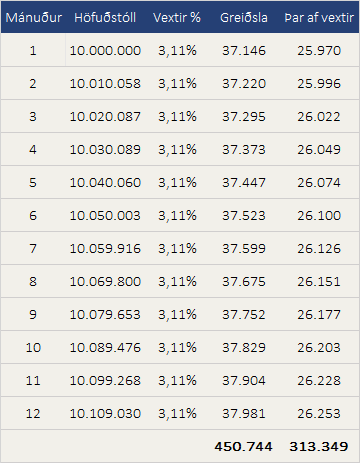Select payment cell 37.599
The width and height of the screenshot is (360, 463).
(x=244, y=249)
